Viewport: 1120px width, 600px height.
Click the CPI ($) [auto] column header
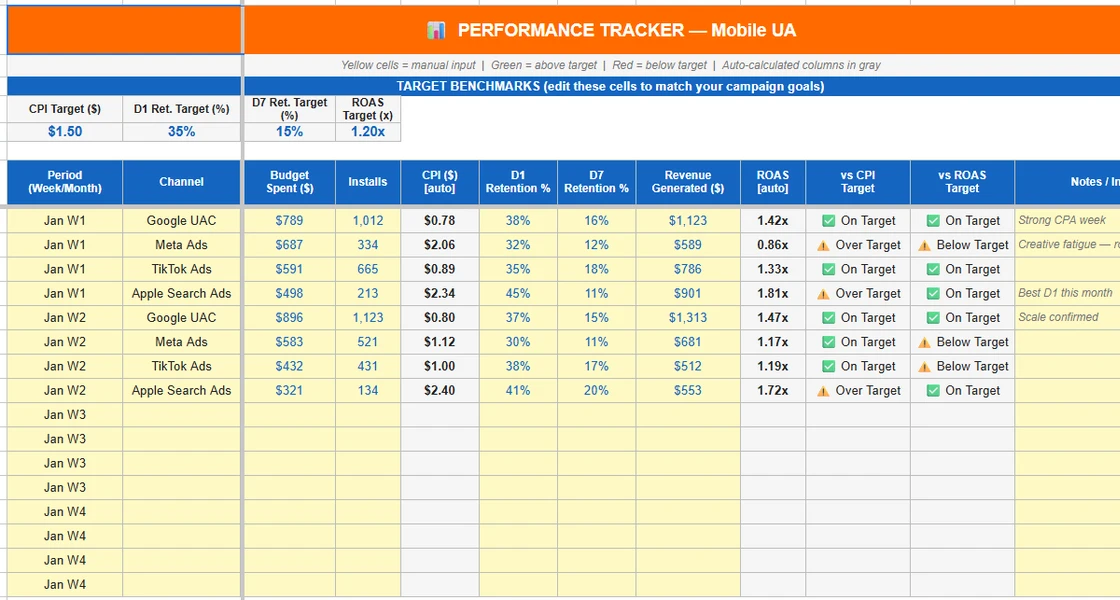click(x=440, y=182)
